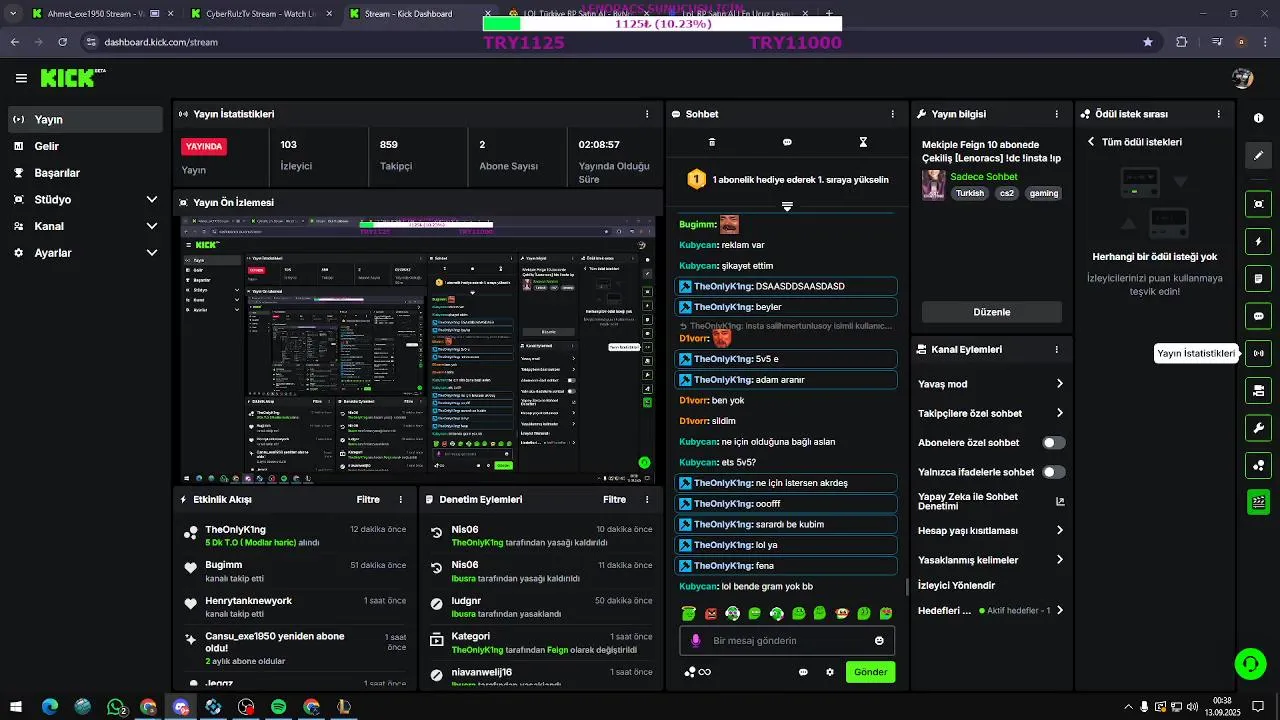
Task: Open Filtre in Etkinlik Akışı panel
Action: coord(368,499)
